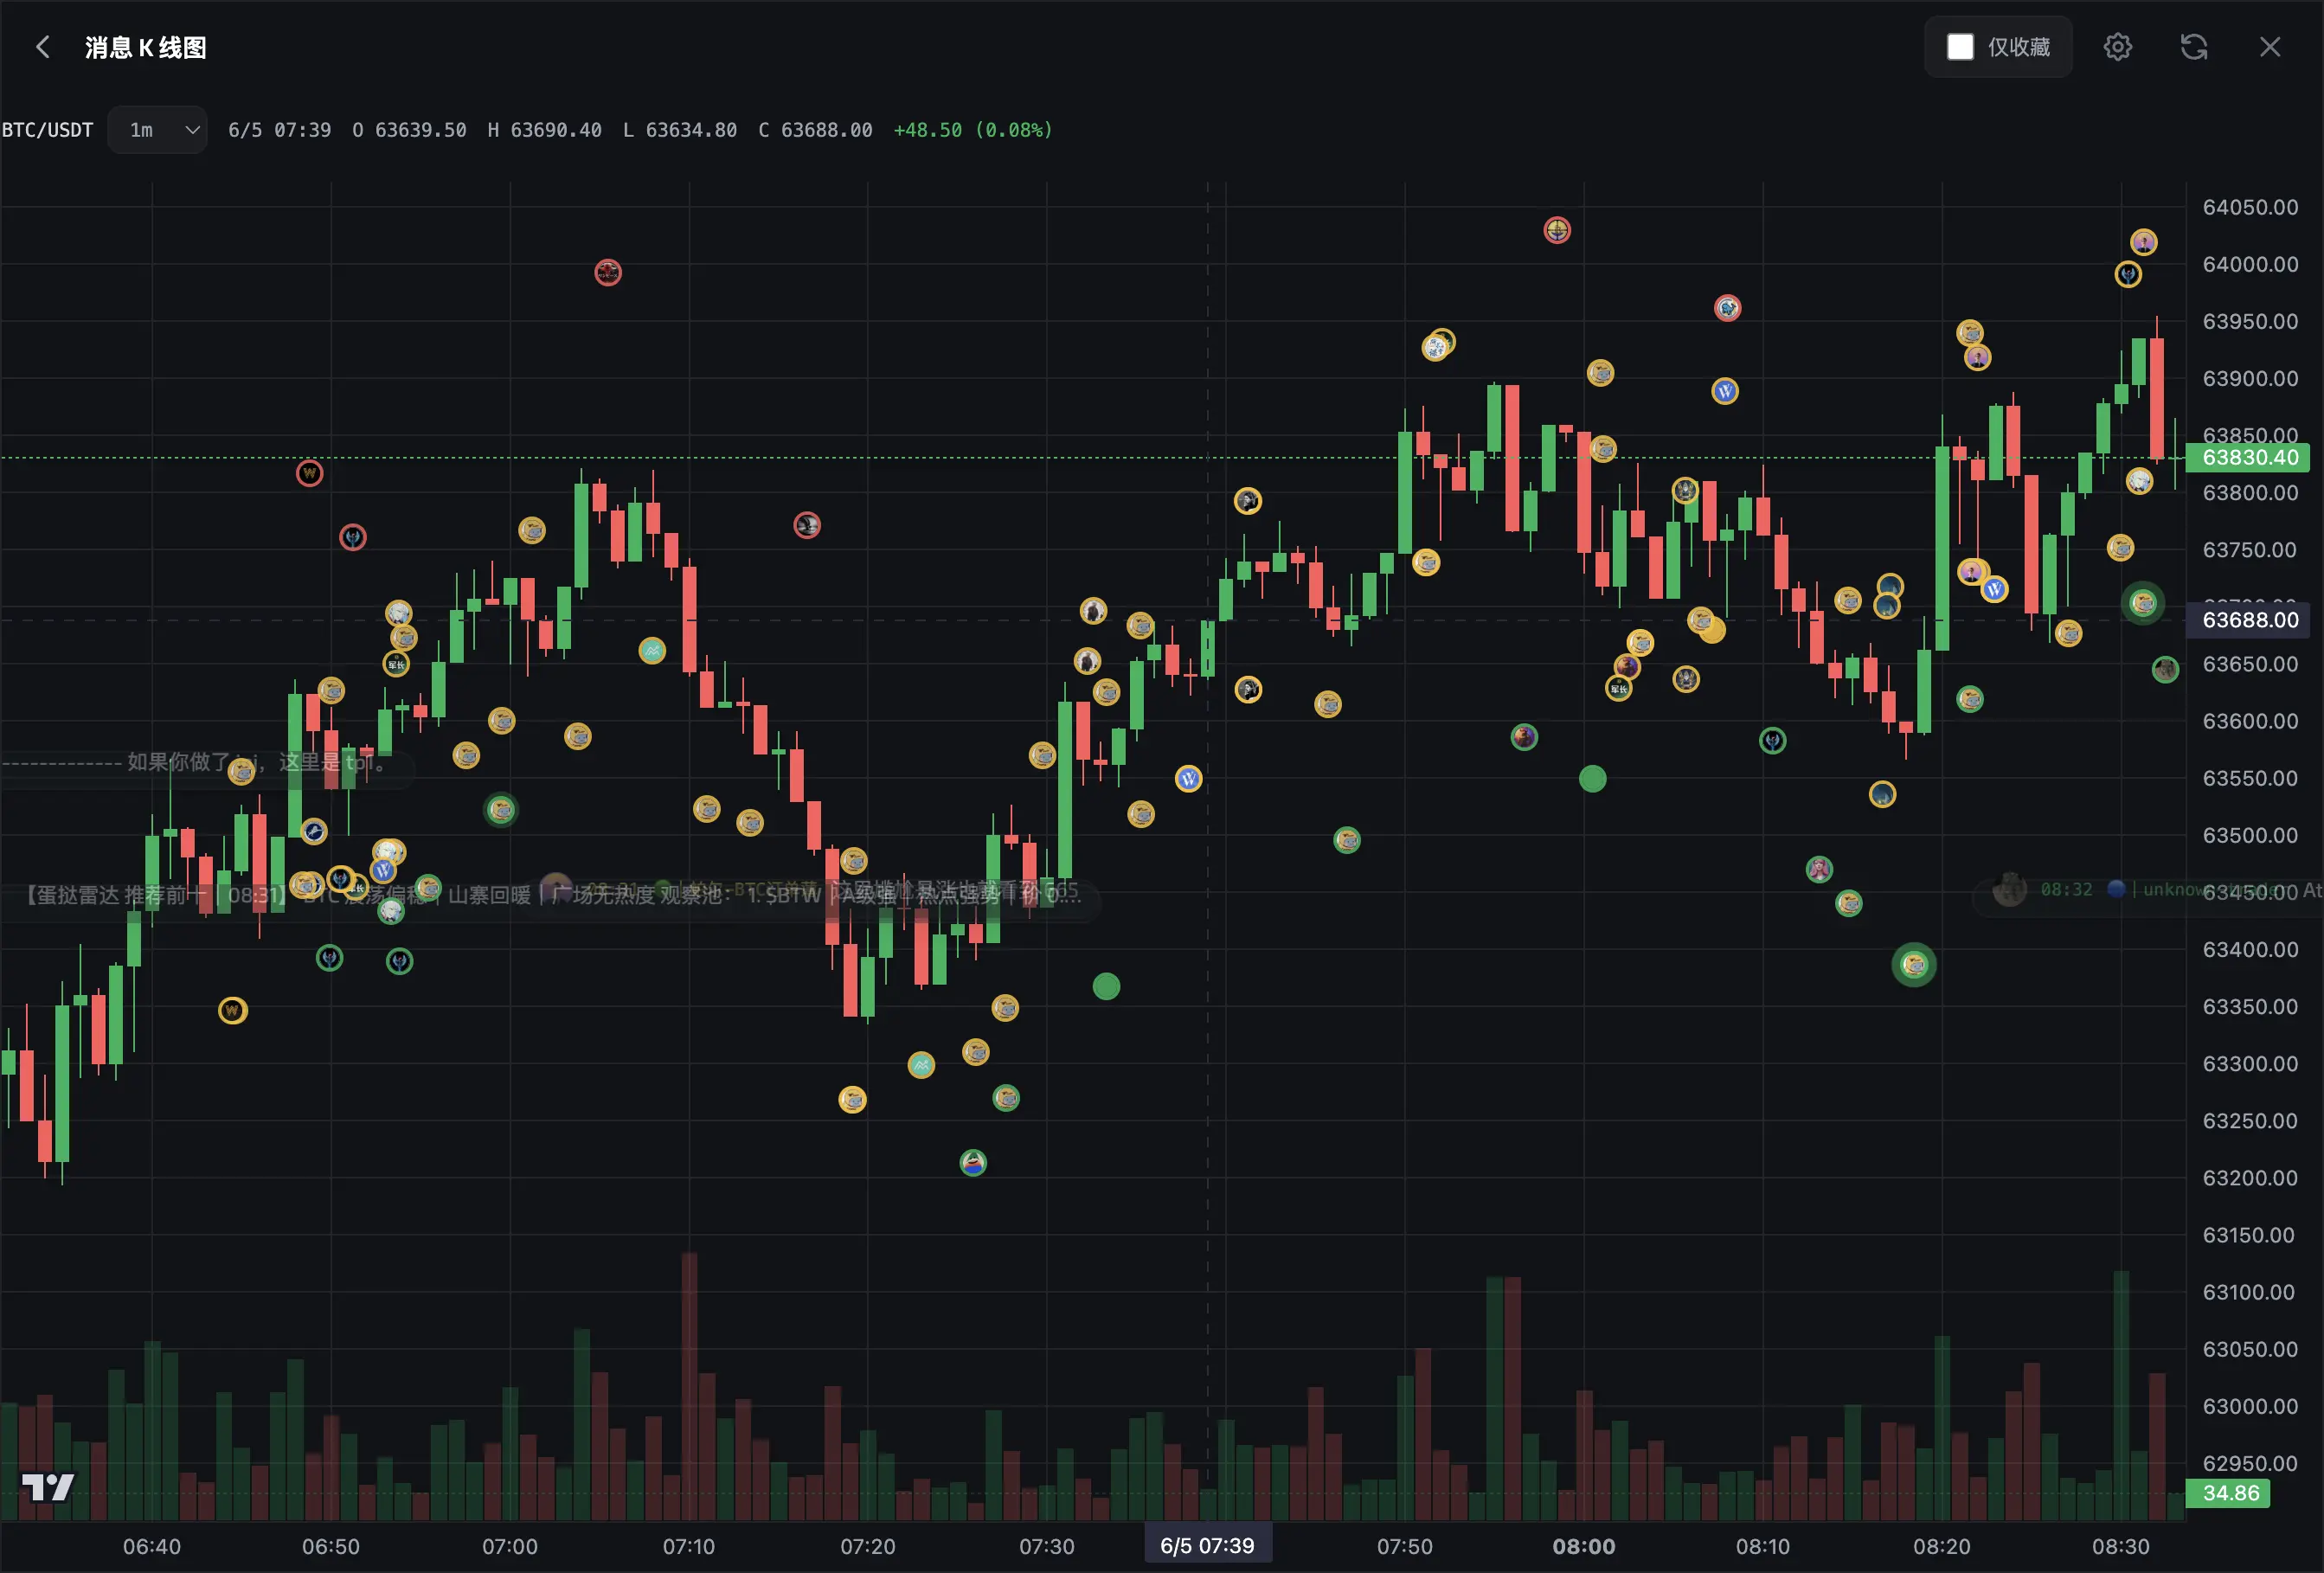Click the 63688.00 crosshair price tag
The width and height of the screenshot is (2324, 1573).
pyautogui.click(x=2249, y=620)
